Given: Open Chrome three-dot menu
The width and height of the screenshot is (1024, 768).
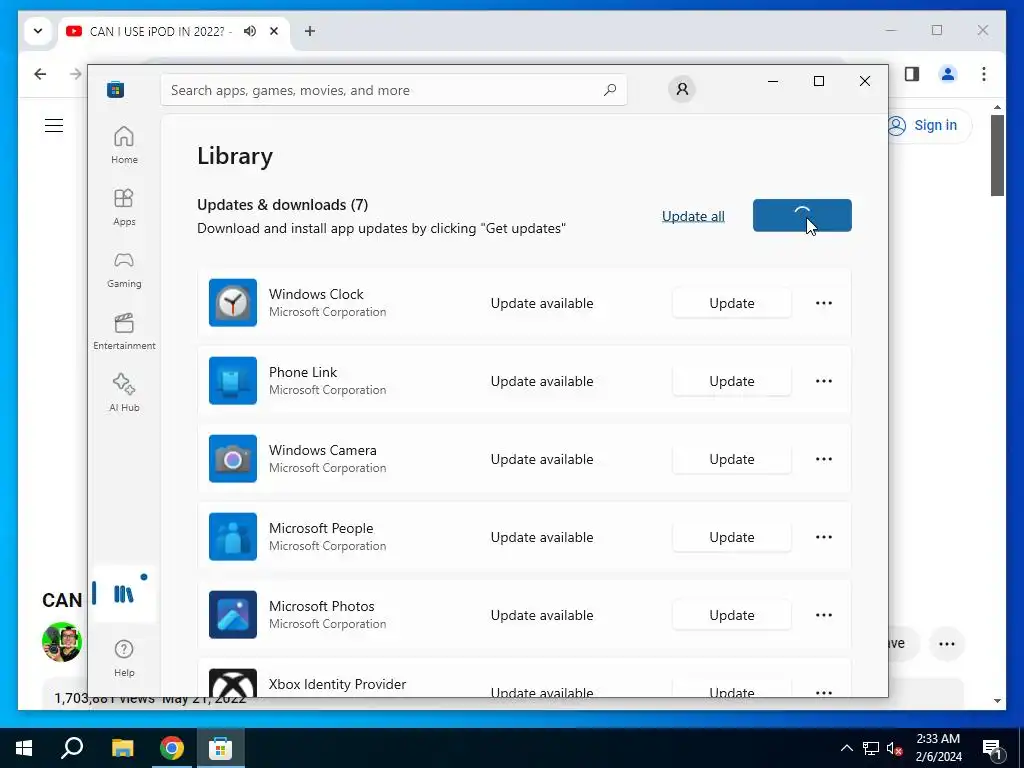Looking at the screenshot, I should point(984,74).
